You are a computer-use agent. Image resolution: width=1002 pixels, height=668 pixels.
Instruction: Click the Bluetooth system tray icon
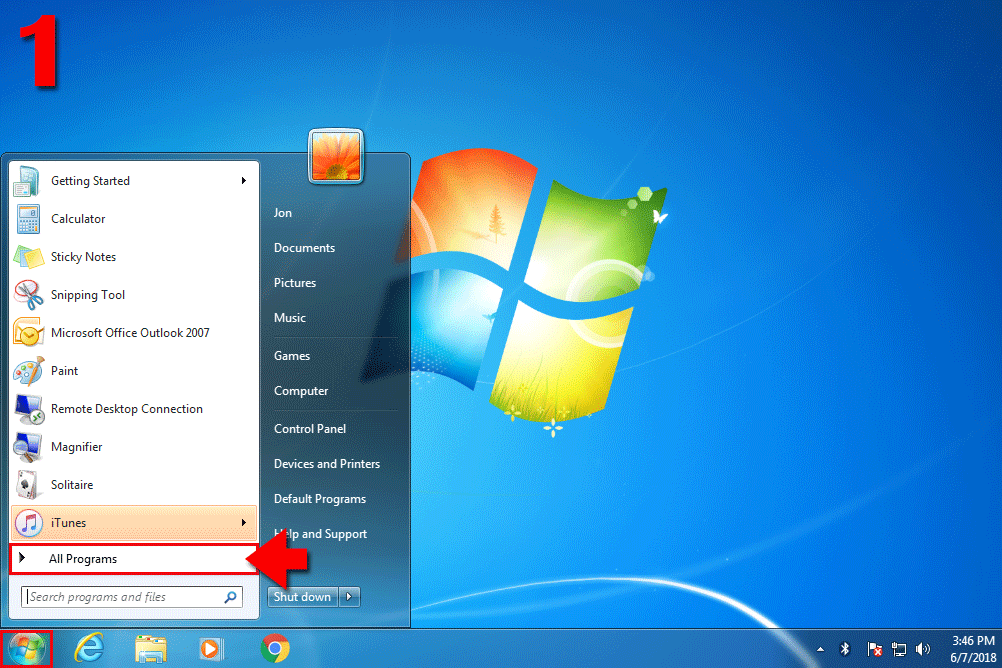pos(845,649)
